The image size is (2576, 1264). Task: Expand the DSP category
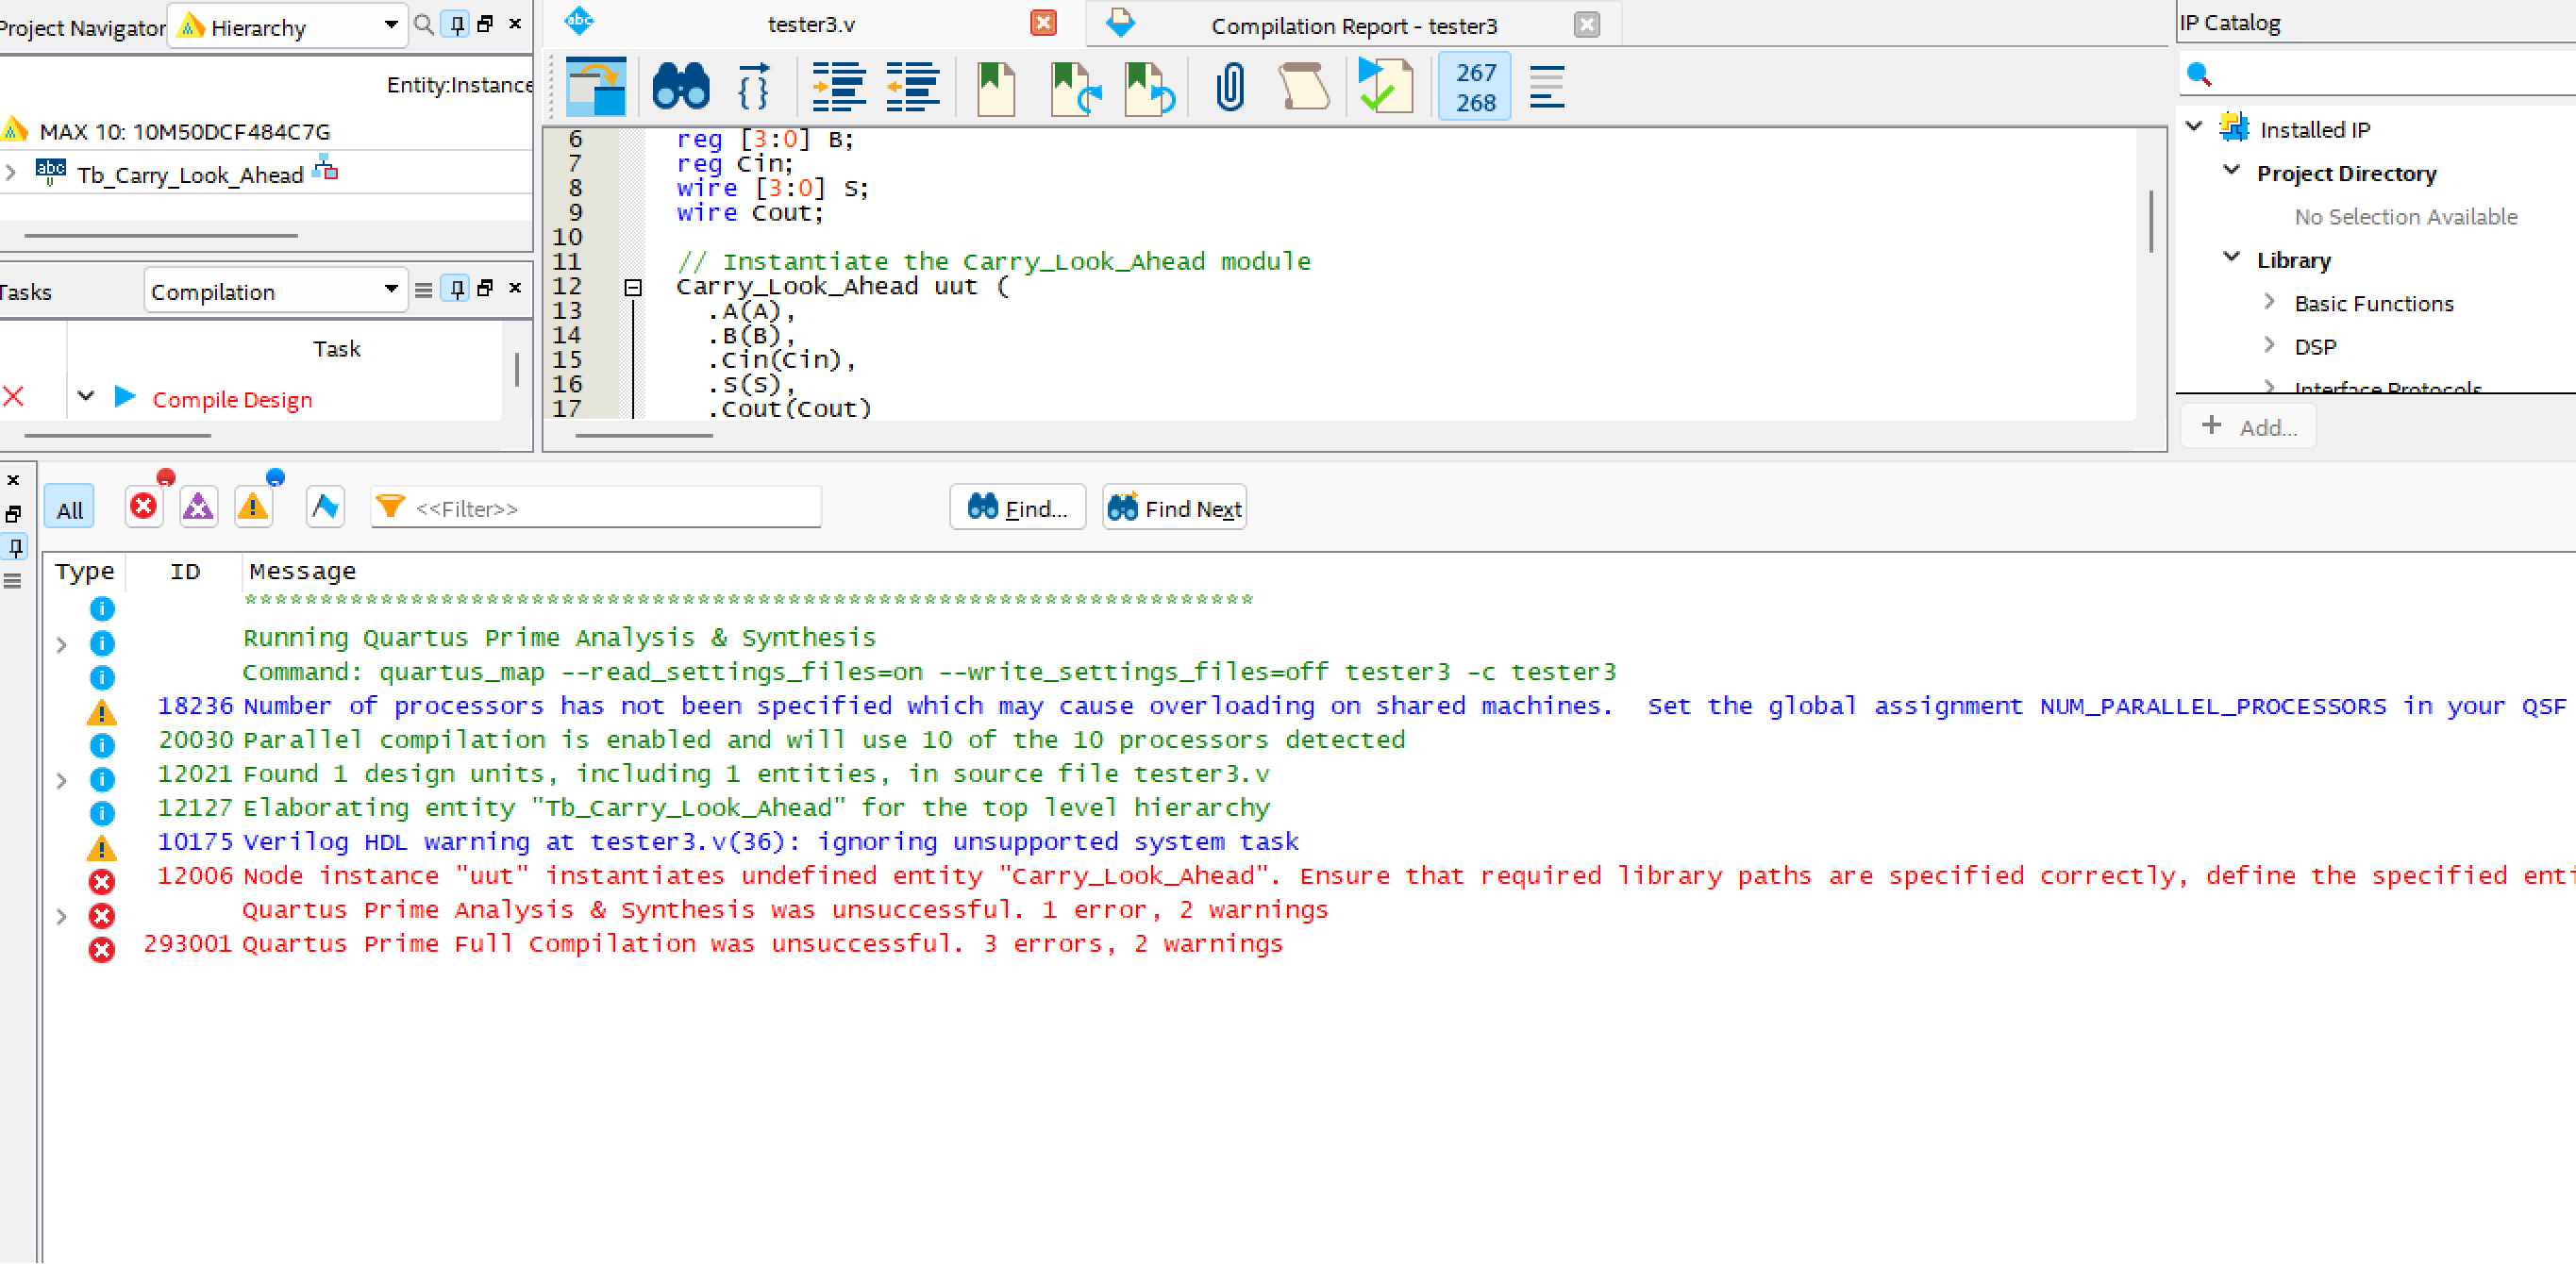[2269, 345]
